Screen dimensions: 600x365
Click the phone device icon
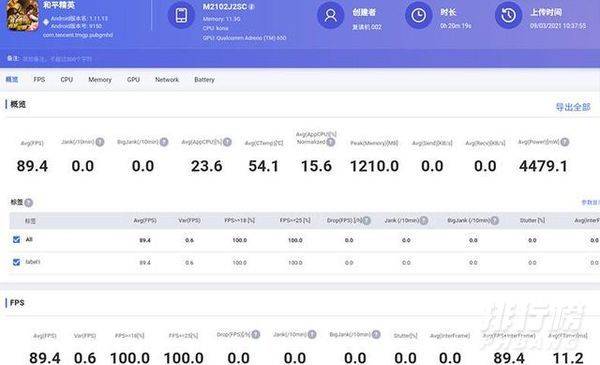[x=181, y=15]
